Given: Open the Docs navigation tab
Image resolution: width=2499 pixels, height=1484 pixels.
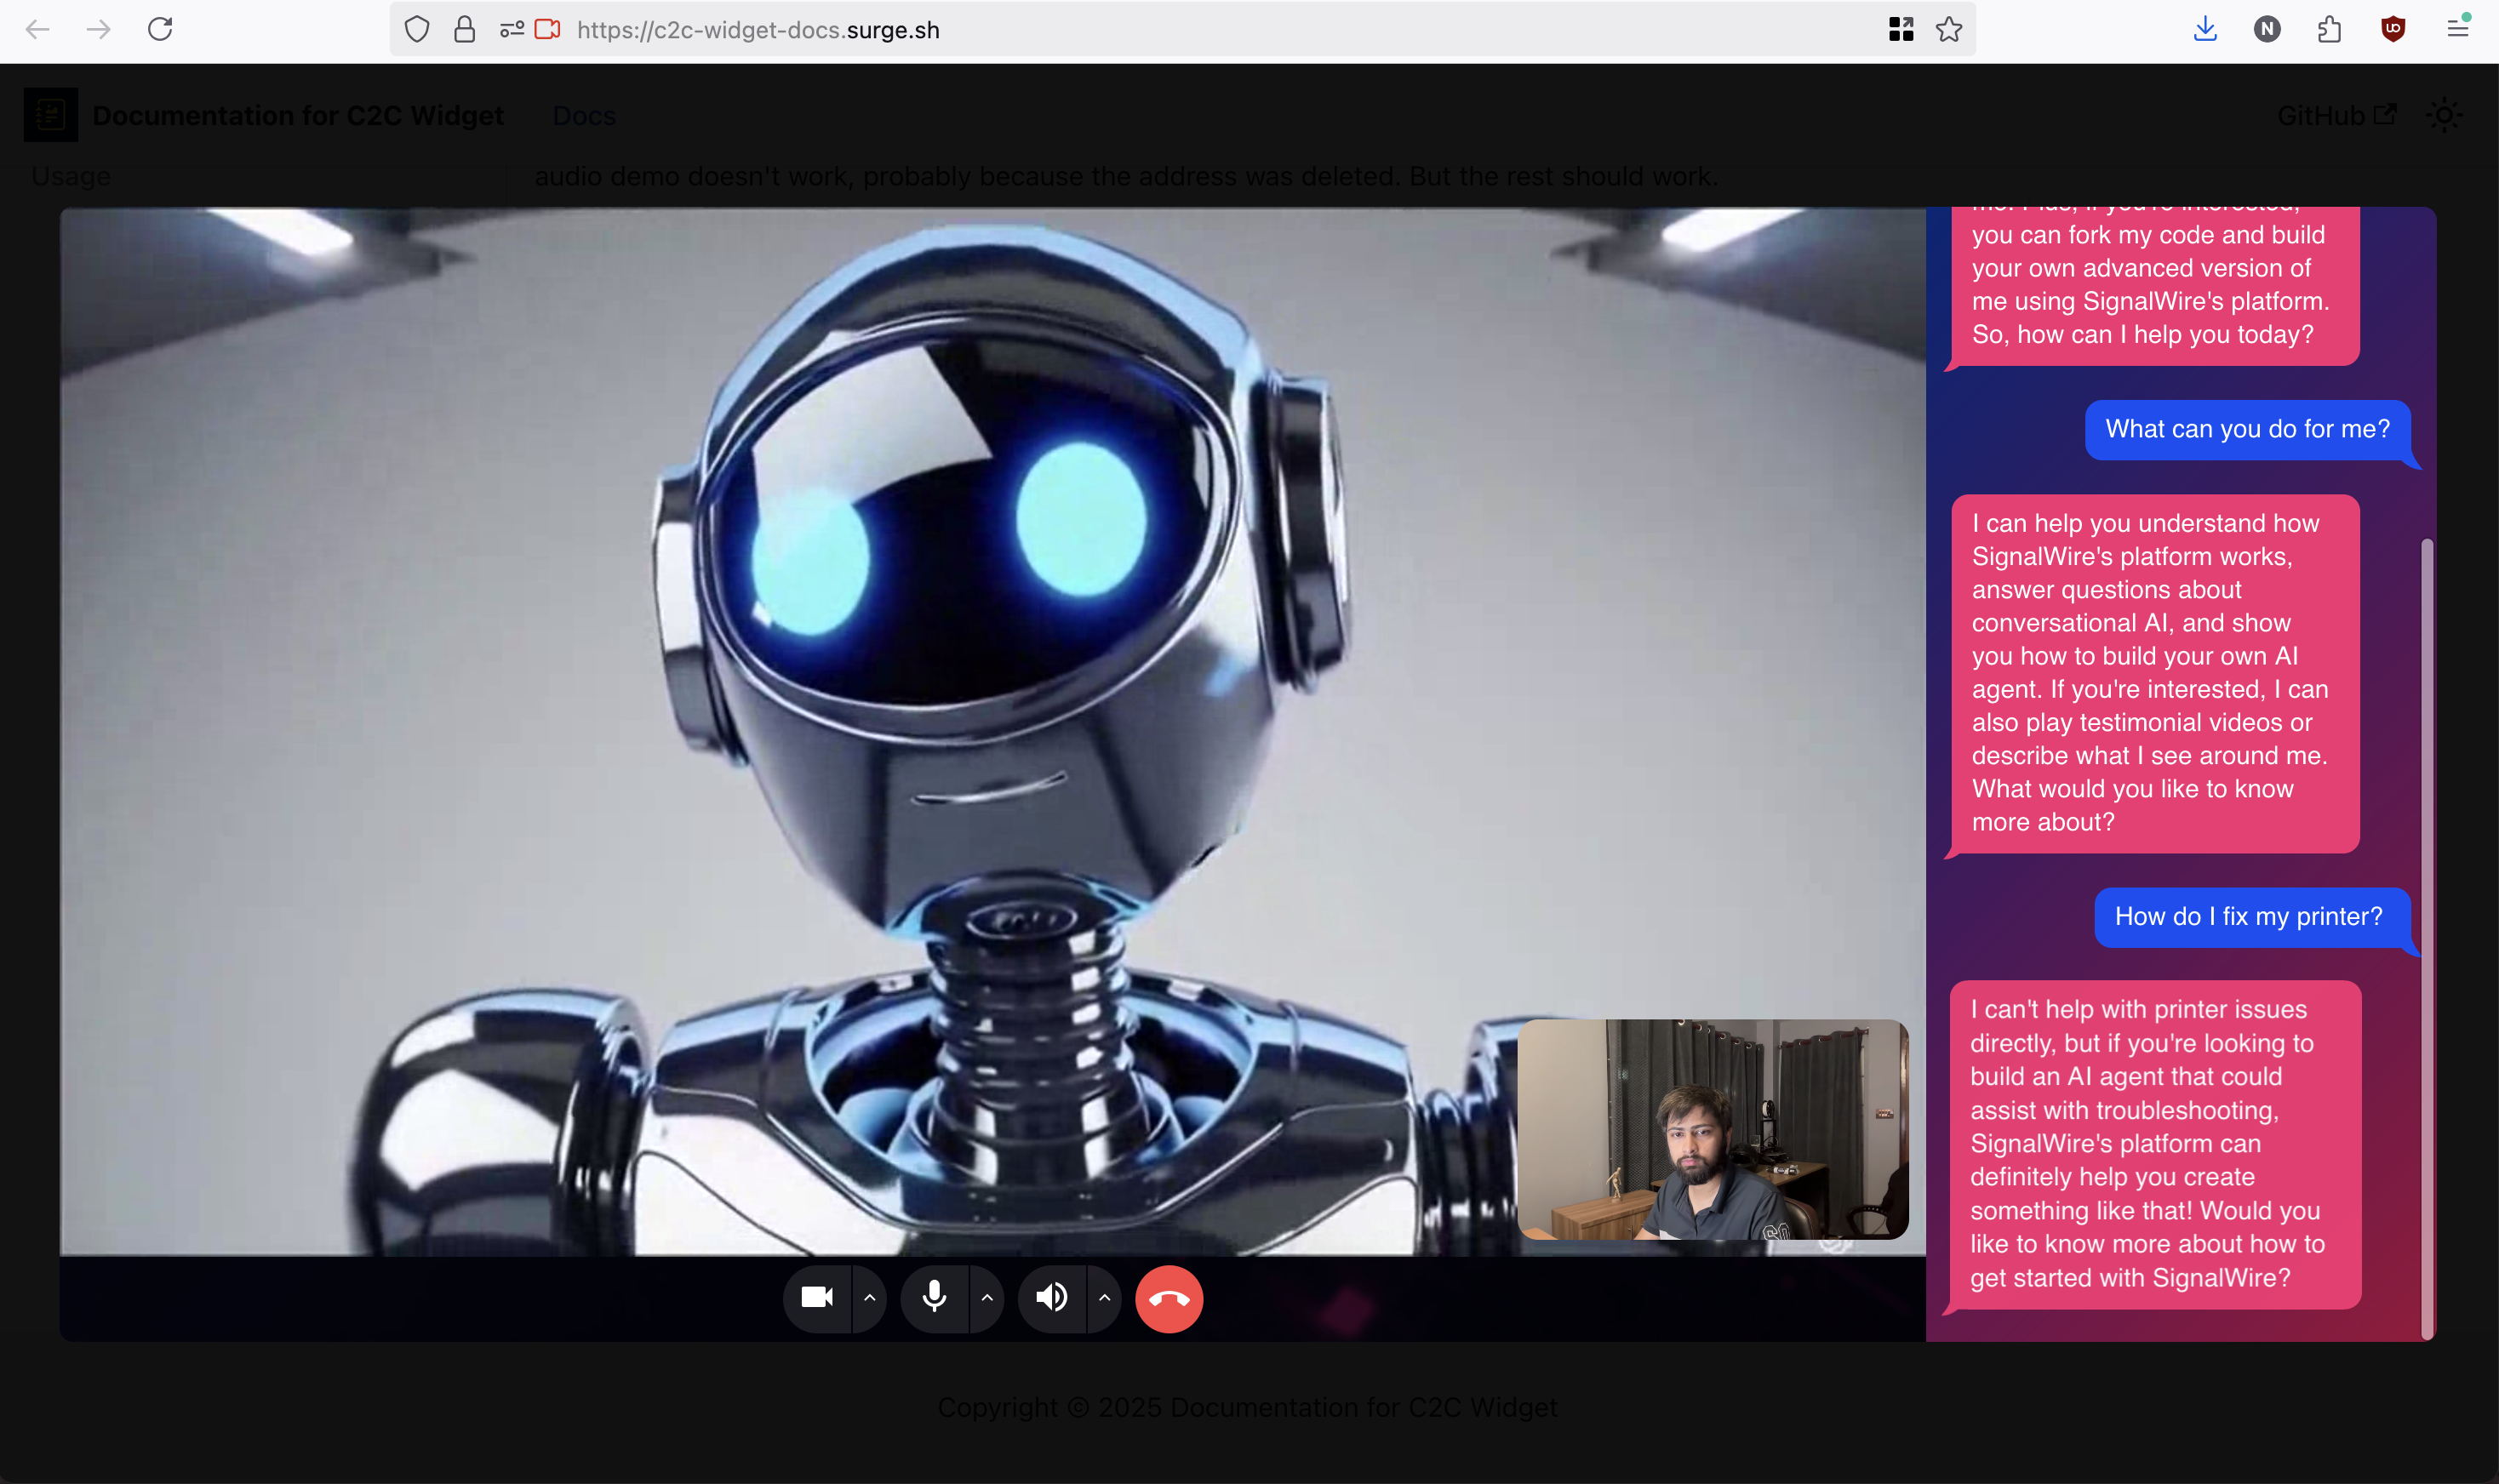Looking at the screenshot, I should (x=584, y=116).
